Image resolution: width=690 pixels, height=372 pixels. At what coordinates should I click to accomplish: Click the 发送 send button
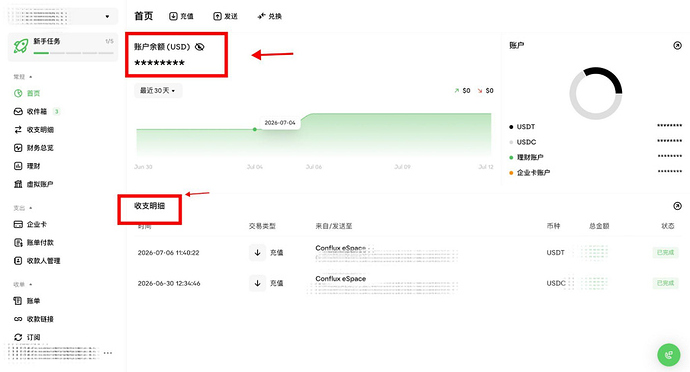(225, 16)
